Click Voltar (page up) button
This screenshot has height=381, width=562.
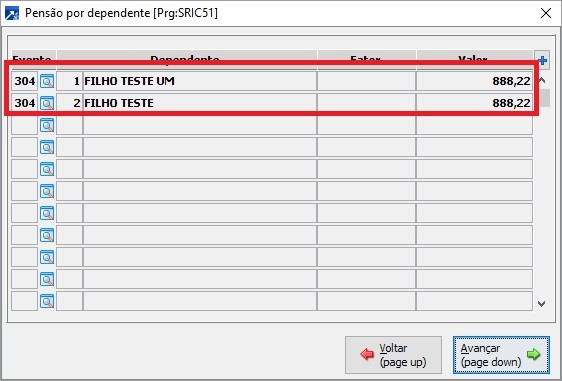pyautogui.click(x=393, y=355)
